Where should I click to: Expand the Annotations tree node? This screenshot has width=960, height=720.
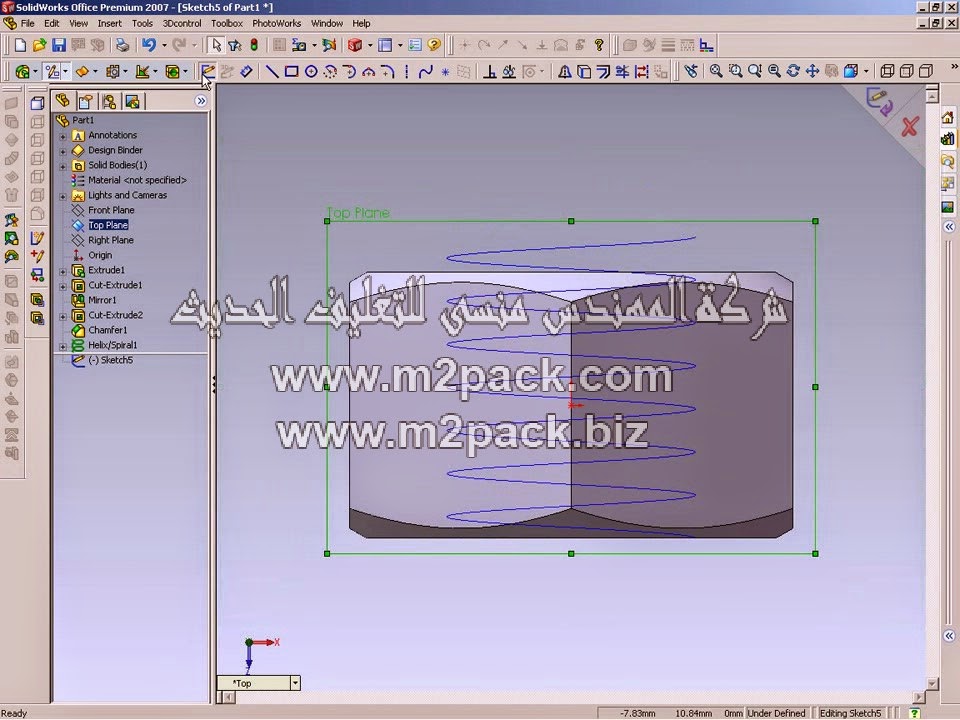pyautogui.click(x=63, y=136)
